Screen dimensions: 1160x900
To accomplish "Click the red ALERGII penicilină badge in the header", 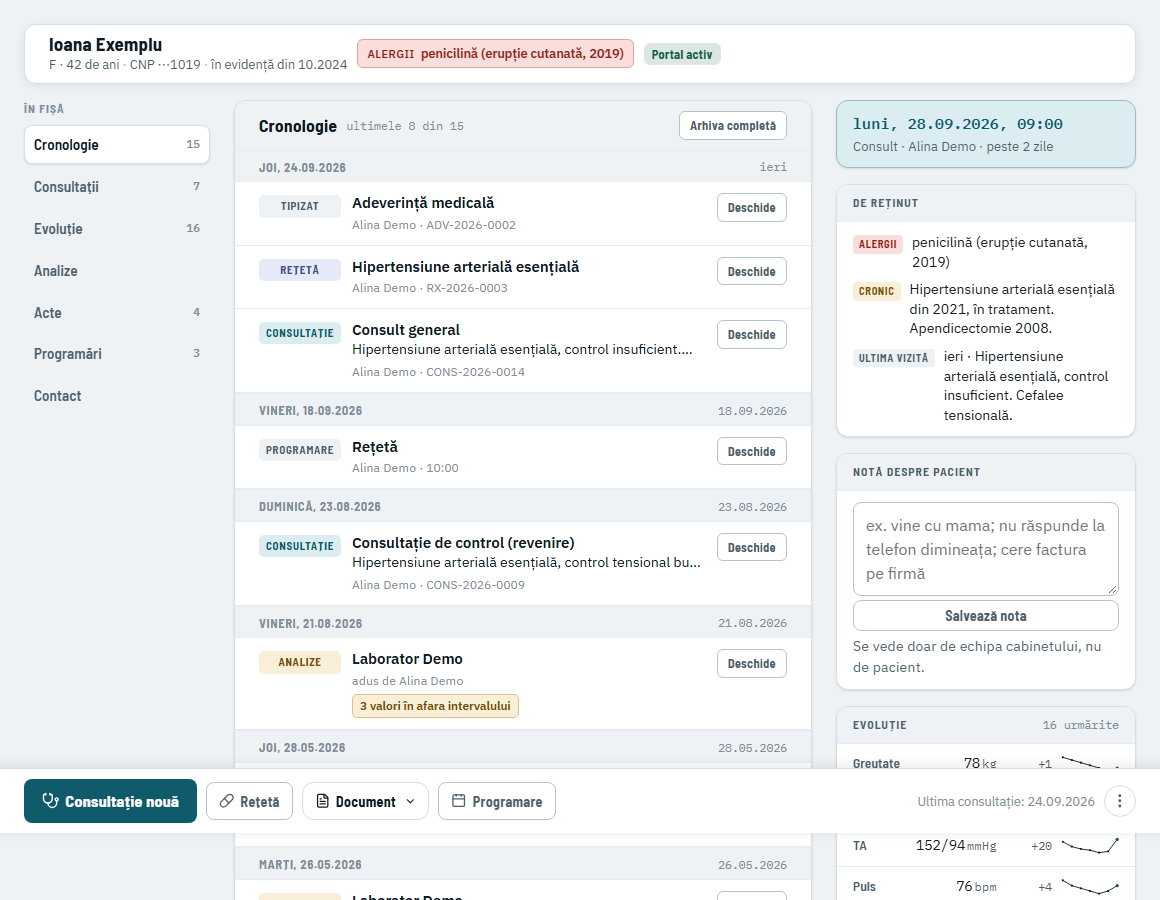I will coord(496,54).
